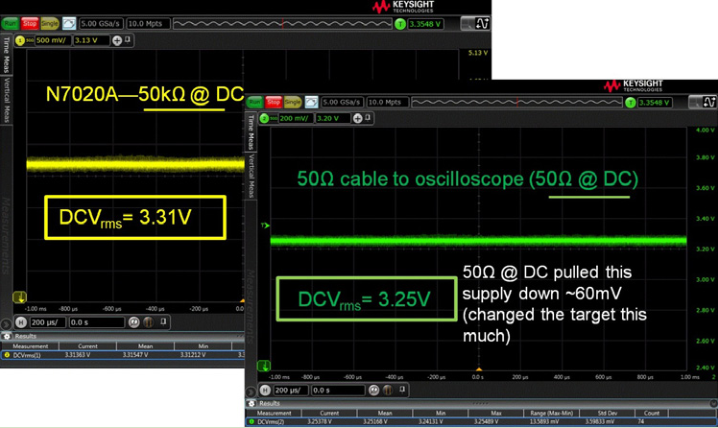Open the 5.00 GSa/s sample rate field, yellow window
The width and height of the screenshot is (718, 428).
(x=101, y=23)
